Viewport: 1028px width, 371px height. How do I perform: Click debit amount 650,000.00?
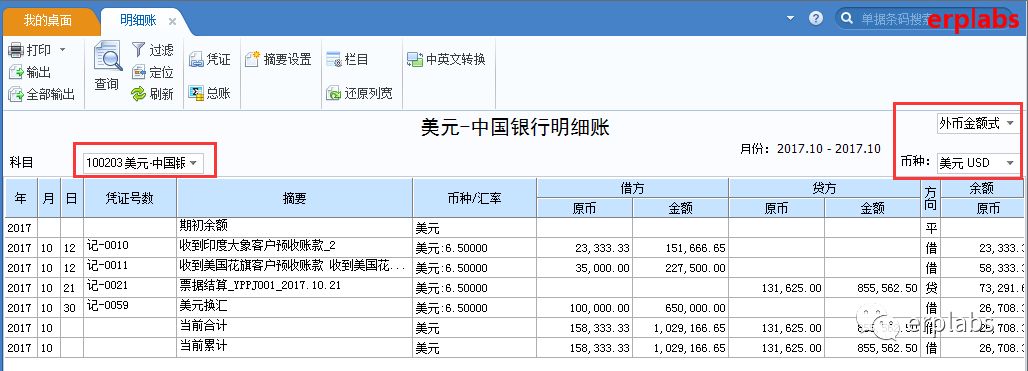681,307
